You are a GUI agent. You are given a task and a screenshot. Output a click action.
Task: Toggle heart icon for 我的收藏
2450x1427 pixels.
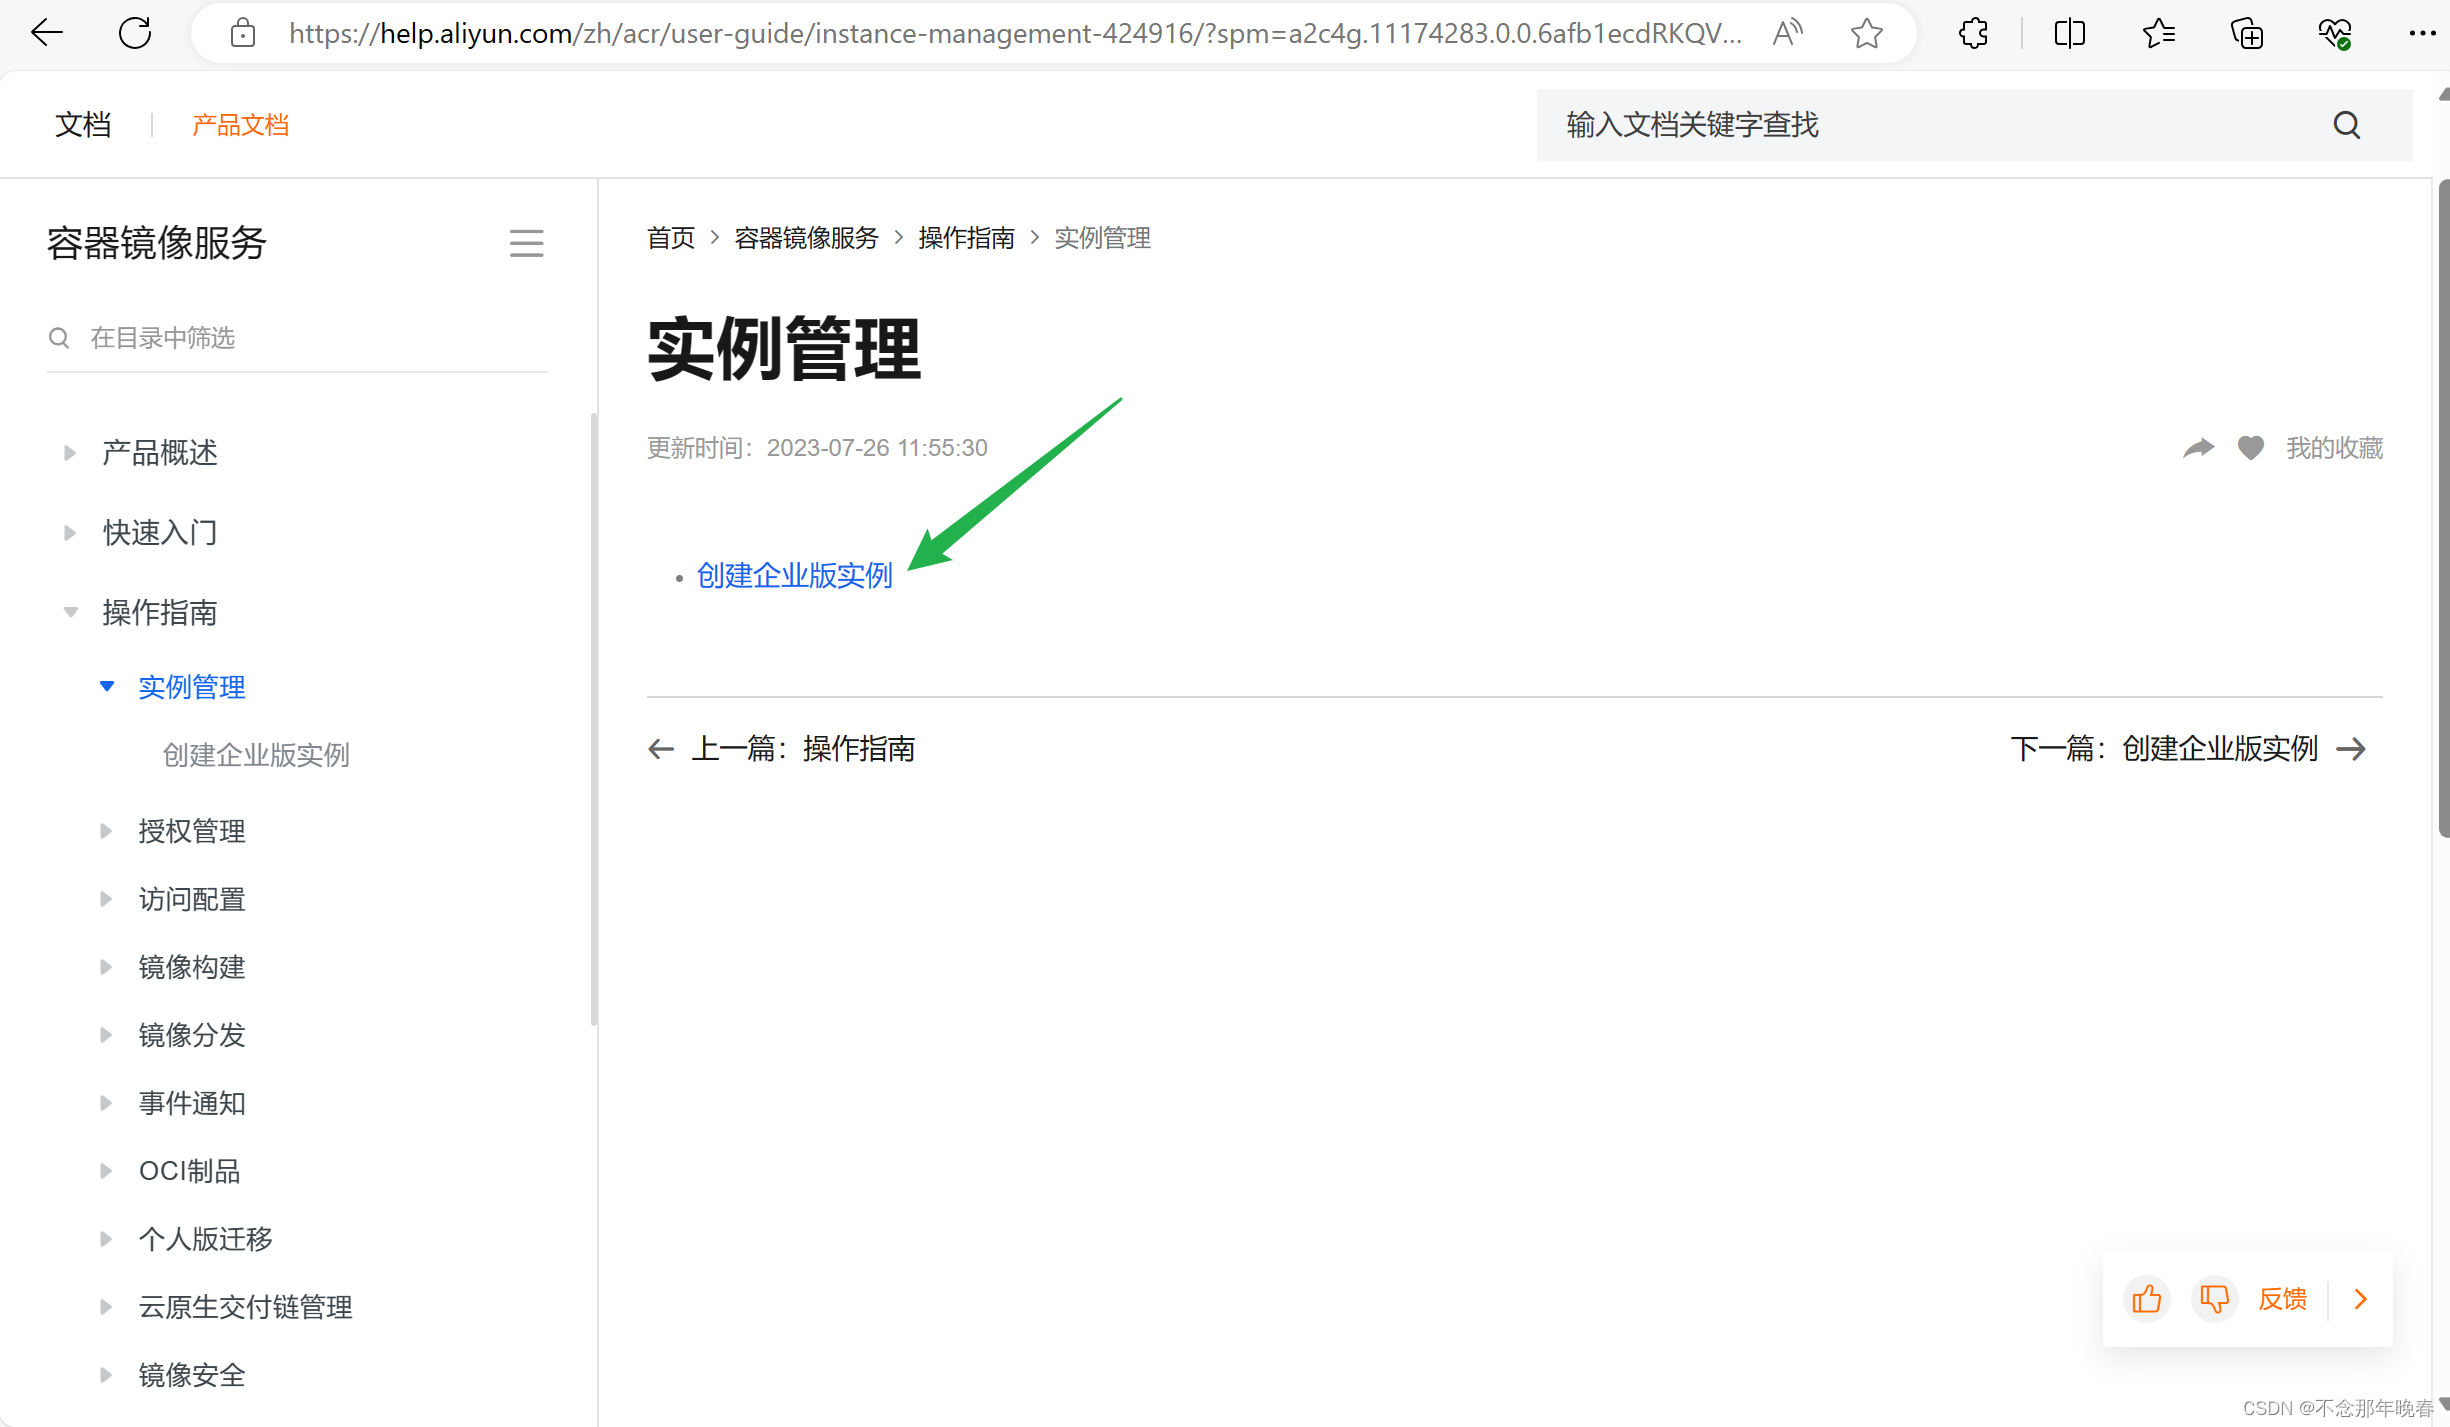[2250, 448]
